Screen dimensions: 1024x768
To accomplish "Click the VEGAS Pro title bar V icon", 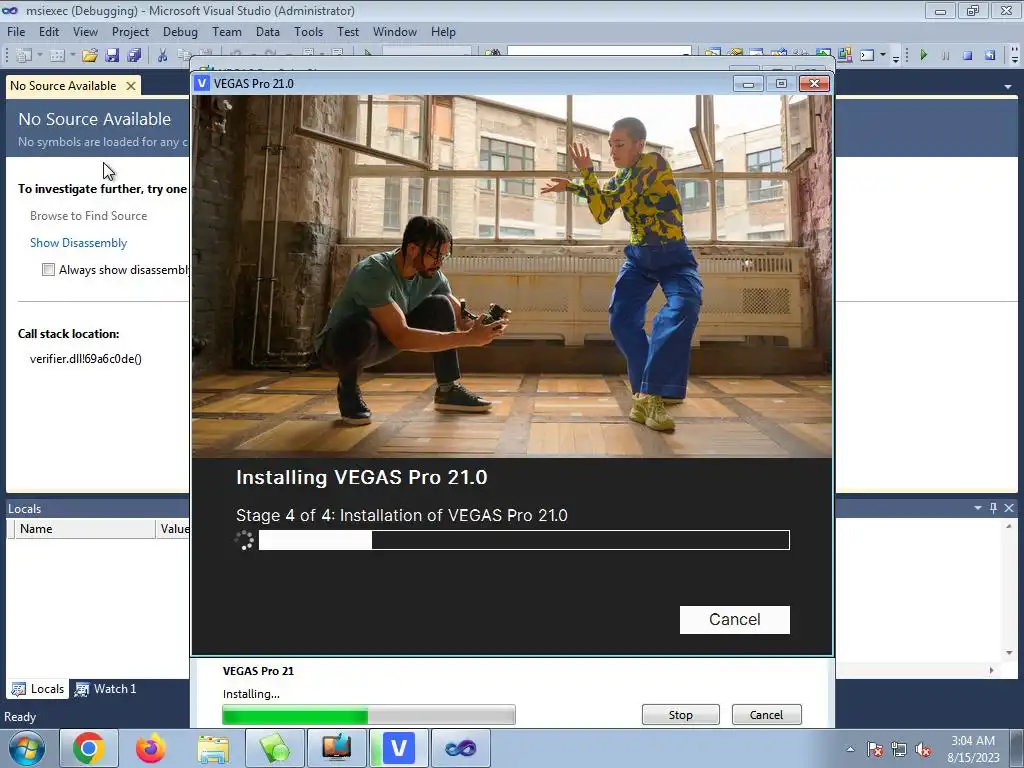I will [x=202, y=84].
